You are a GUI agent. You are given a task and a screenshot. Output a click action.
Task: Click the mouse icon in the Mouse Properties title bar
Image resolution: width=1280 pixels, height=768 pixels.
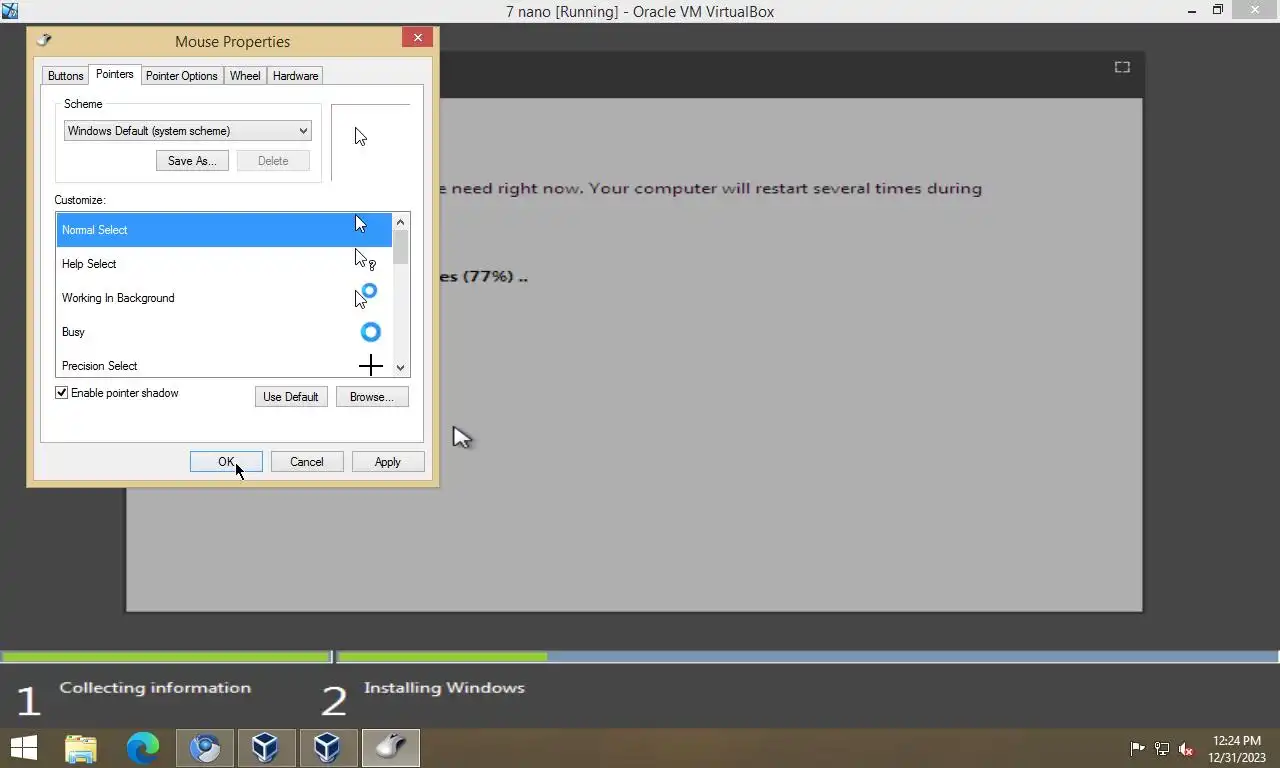pyautogui.click(x=43, y=41)
